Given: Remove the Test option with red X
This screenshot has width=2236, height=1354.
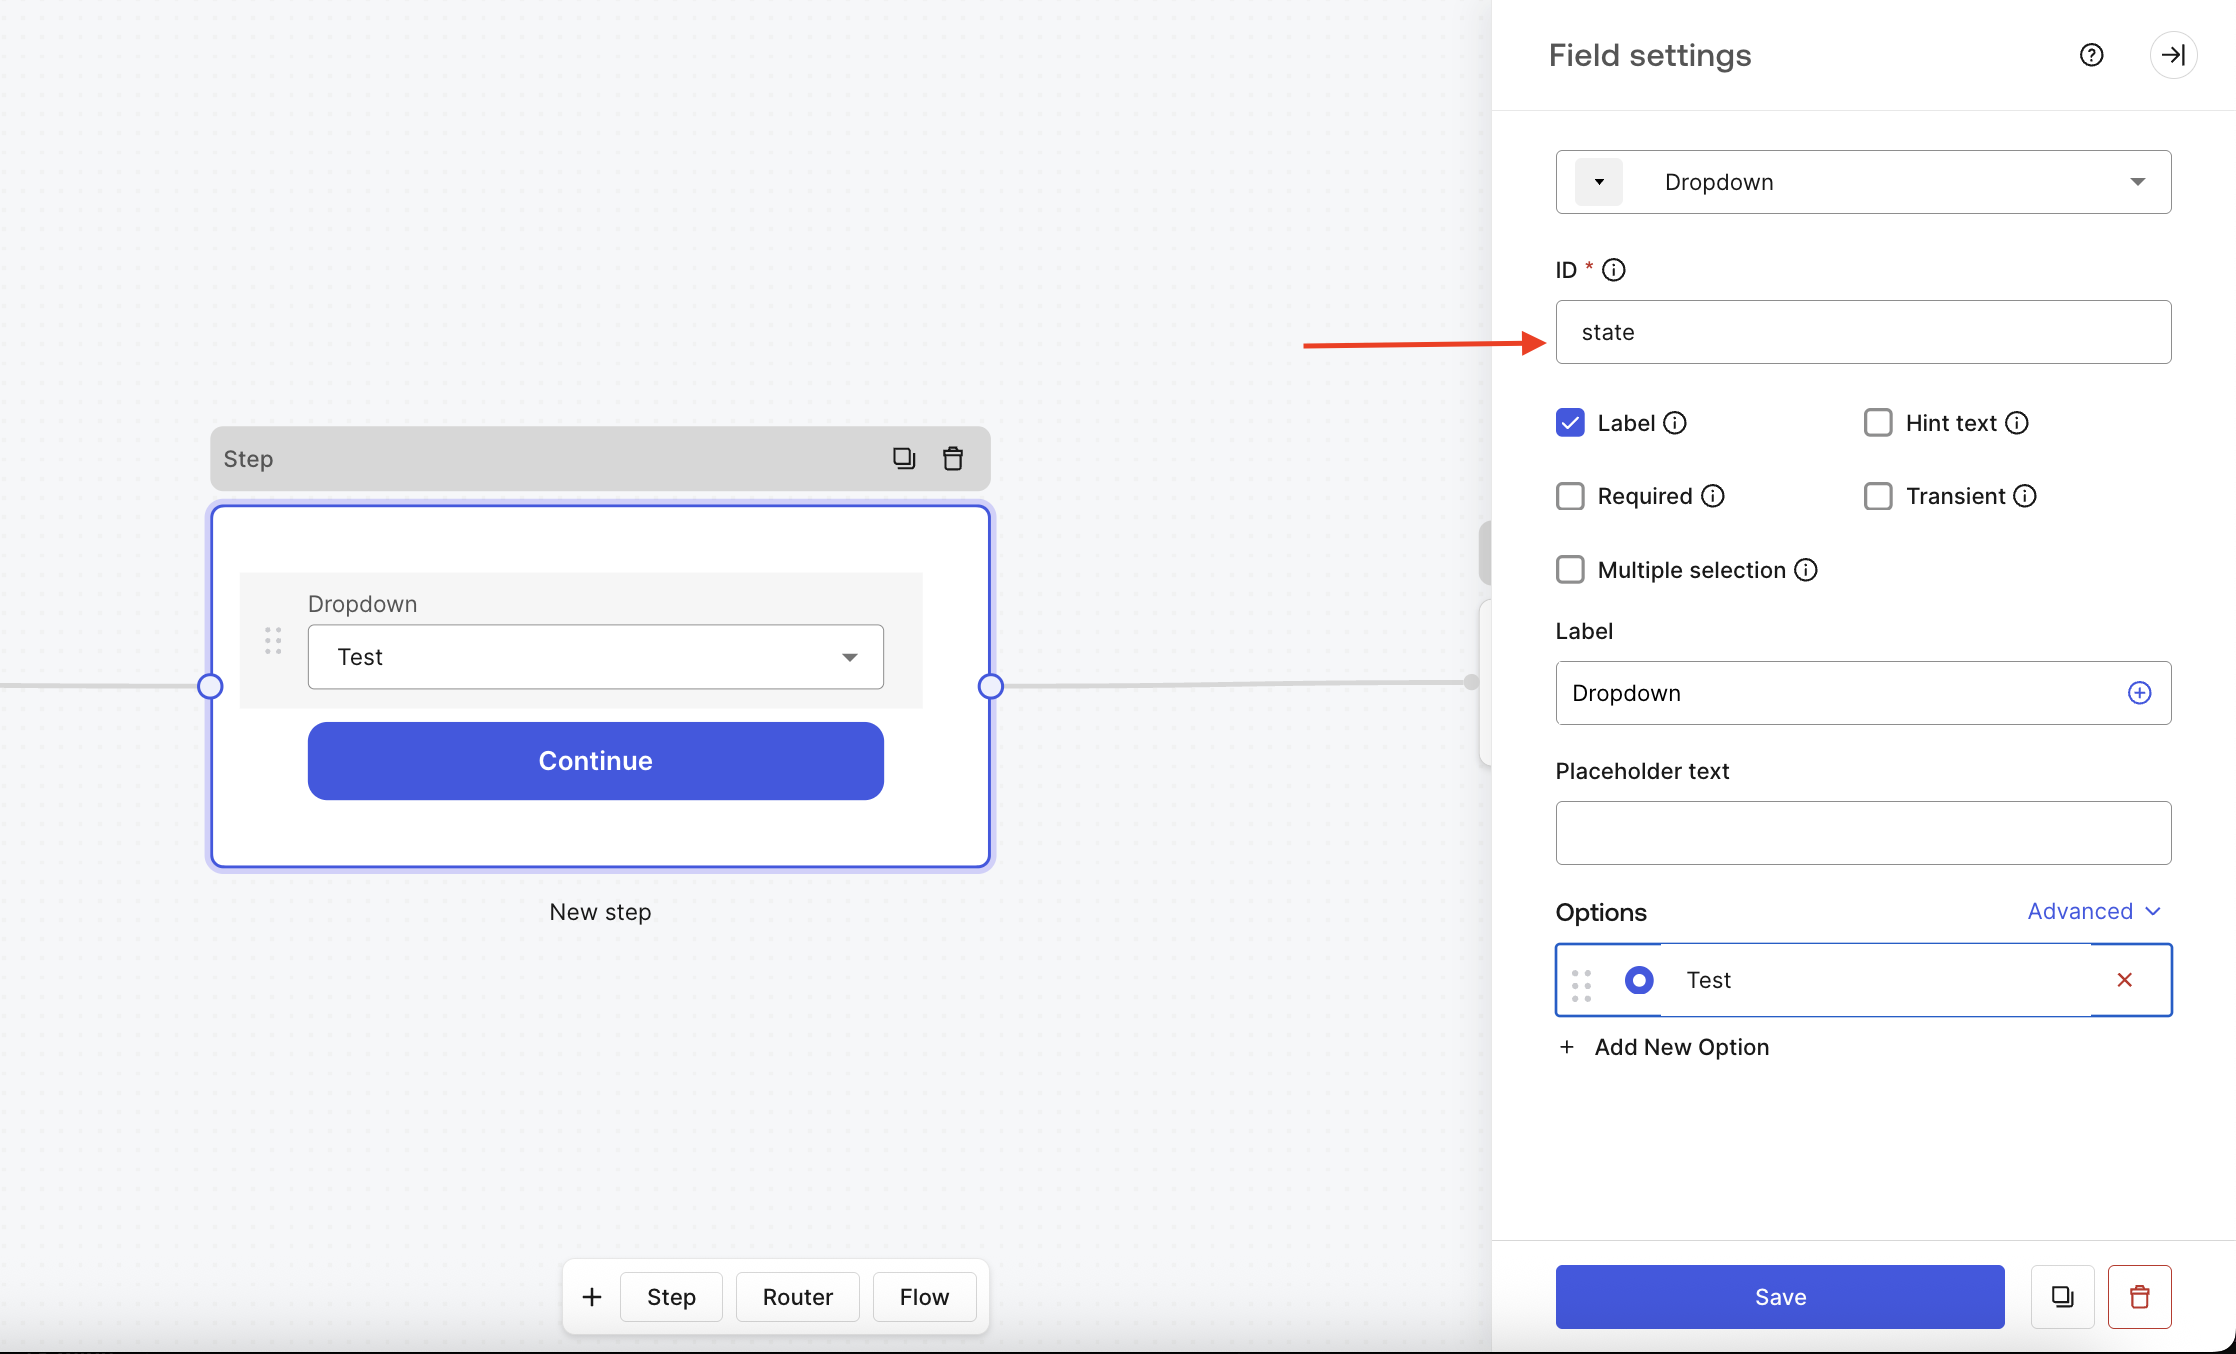Looking at the screenshot, I should (2125, 980).
